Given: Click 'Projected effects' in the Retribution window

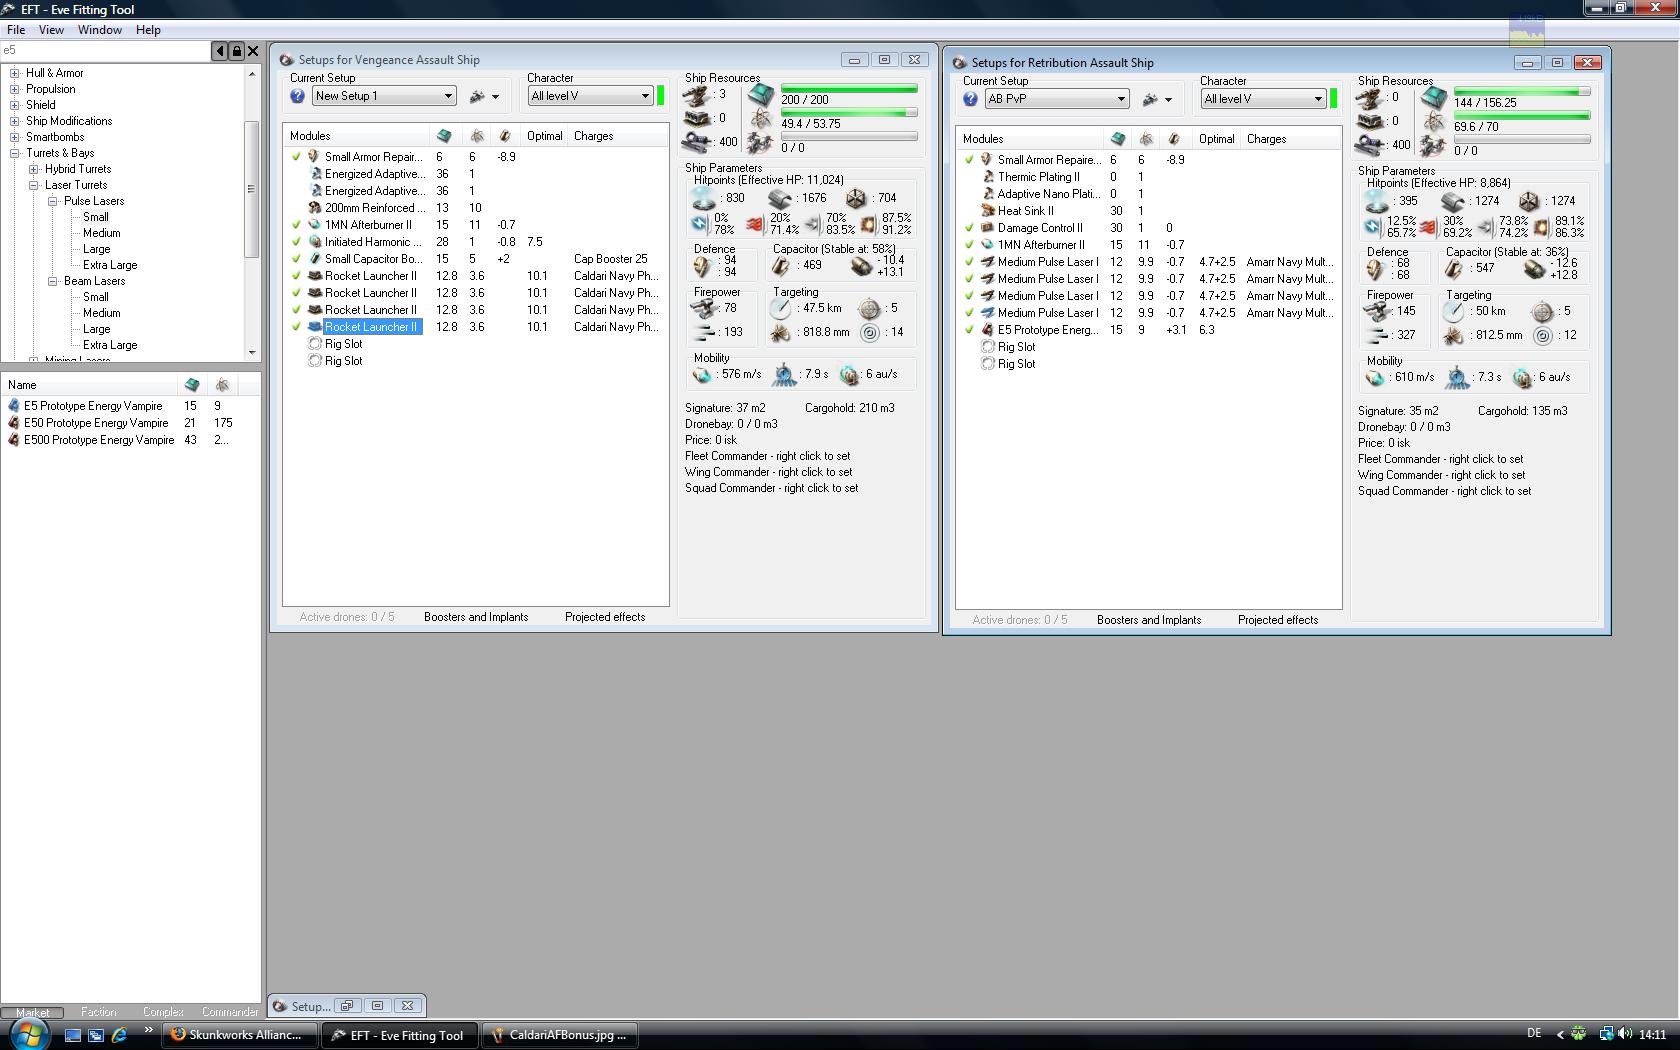Looking at the screenshot, I should [1278, 620].
